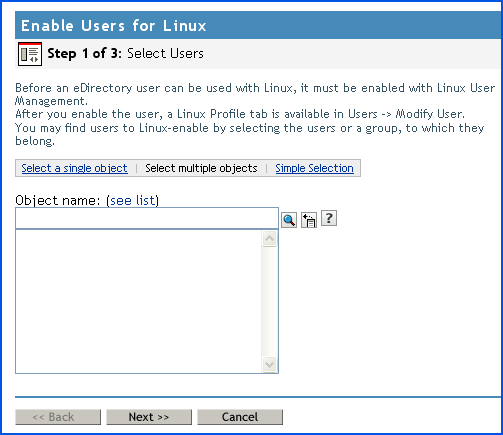The height and width of the screenshot is (435, 503).
Task: Click the list box vertical scrollbar track
Action: (x=269, y=302)
